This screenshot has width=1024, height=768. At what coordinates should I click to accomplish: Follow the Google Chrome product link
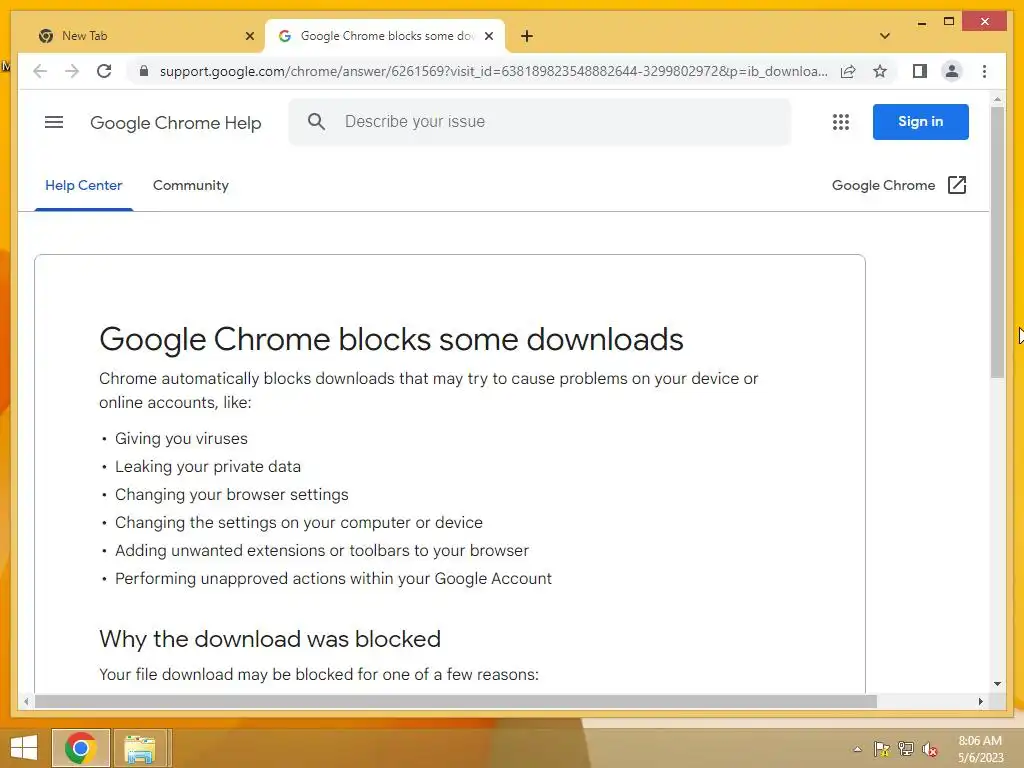coord(883,185)
